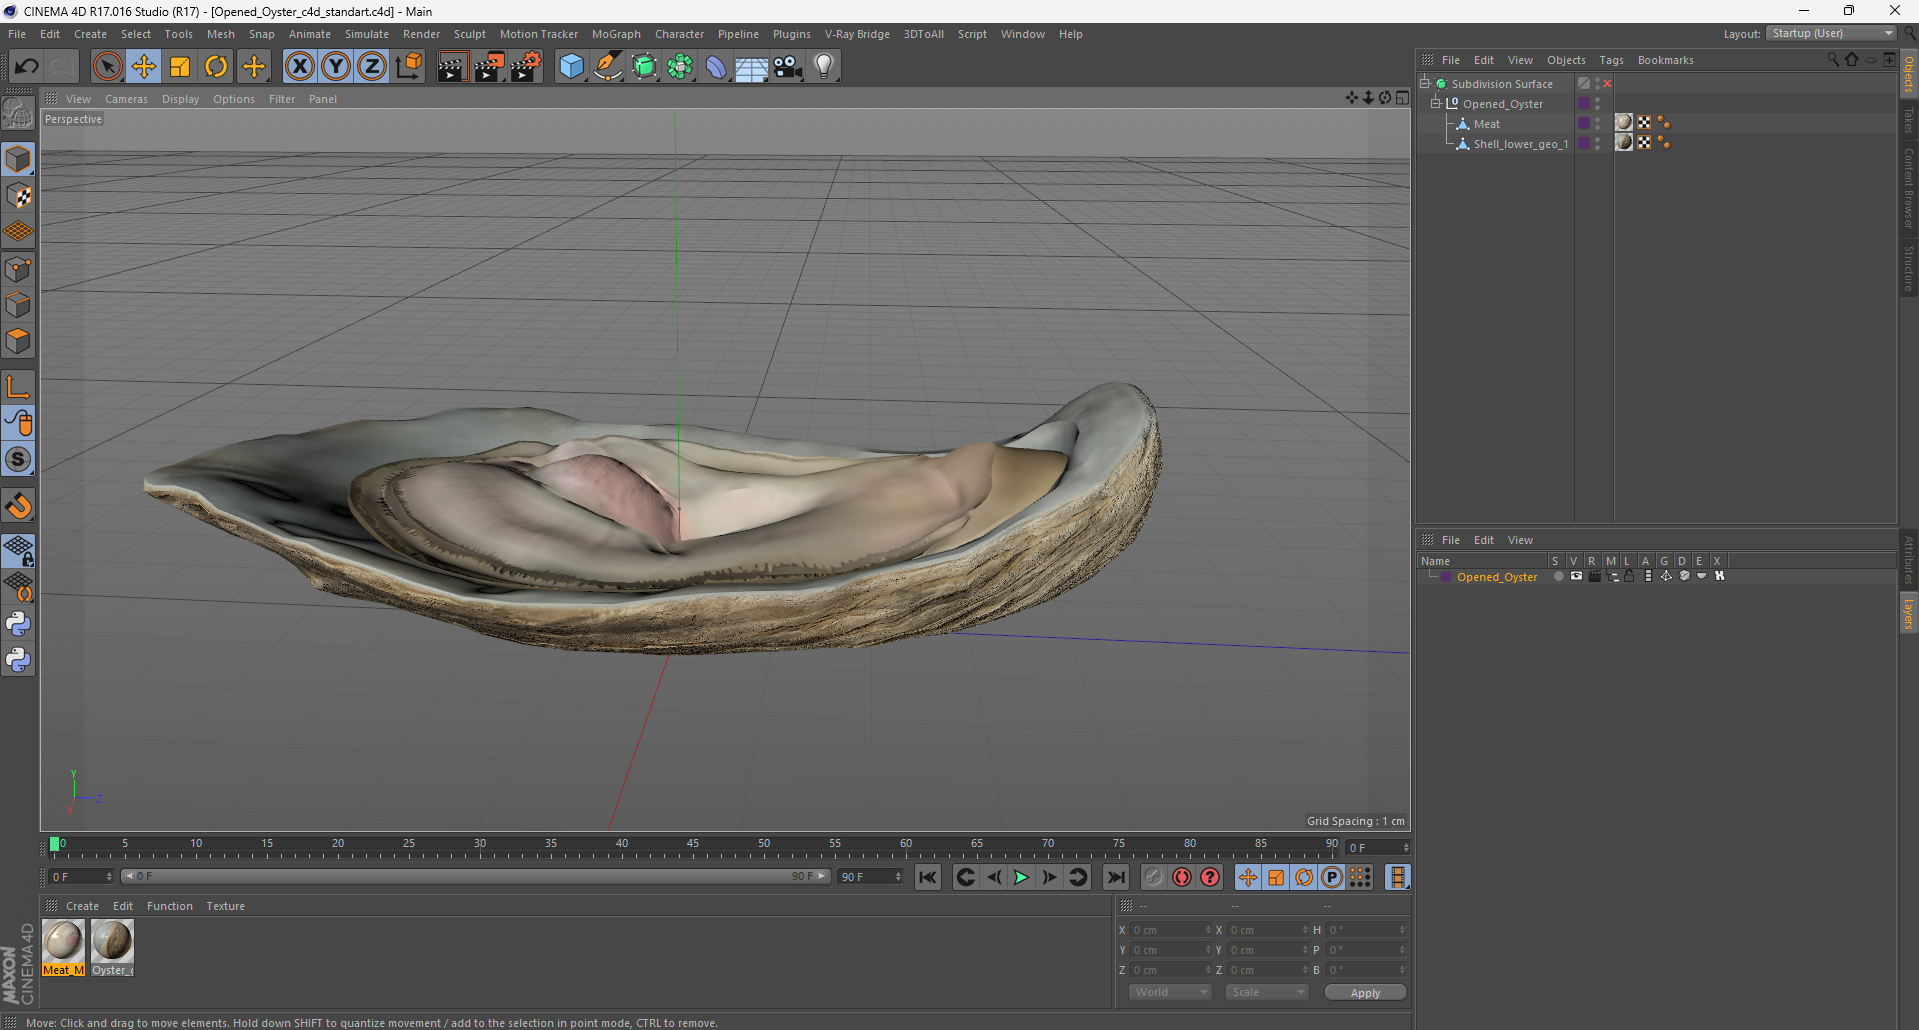
Task: Open Object Manager Tags menu
Action: pos(1611,60)
